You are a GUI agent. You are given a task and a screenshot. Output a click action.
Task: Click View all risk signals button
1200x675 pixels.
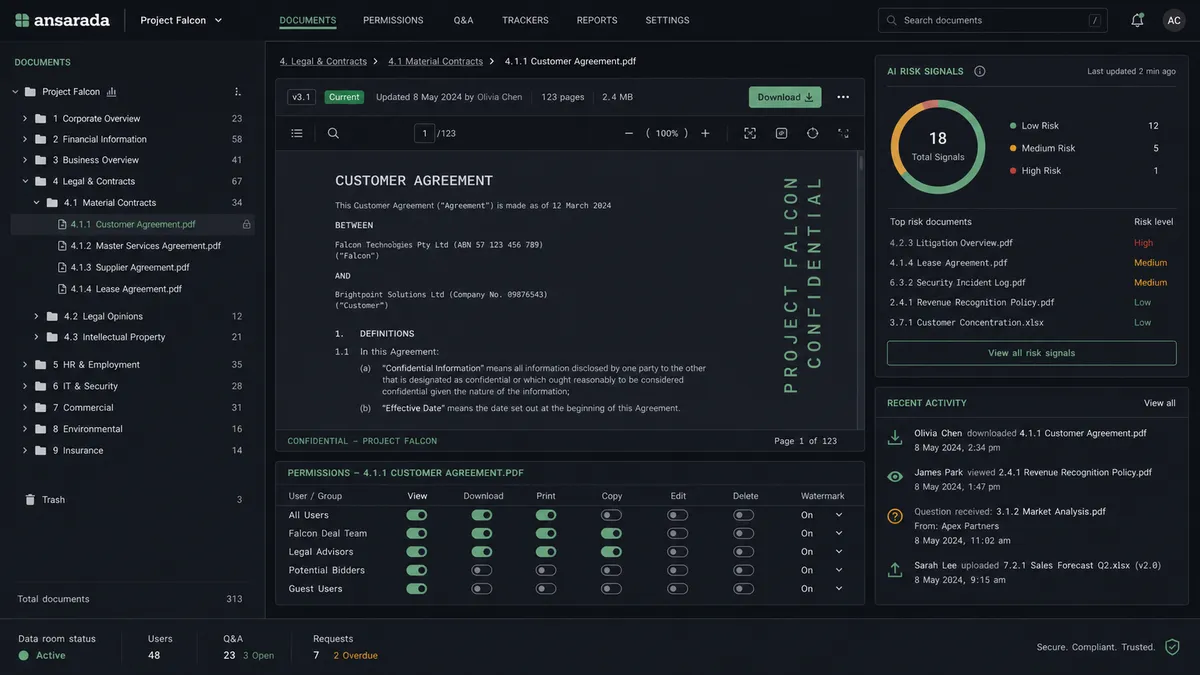pos(1031,353)
